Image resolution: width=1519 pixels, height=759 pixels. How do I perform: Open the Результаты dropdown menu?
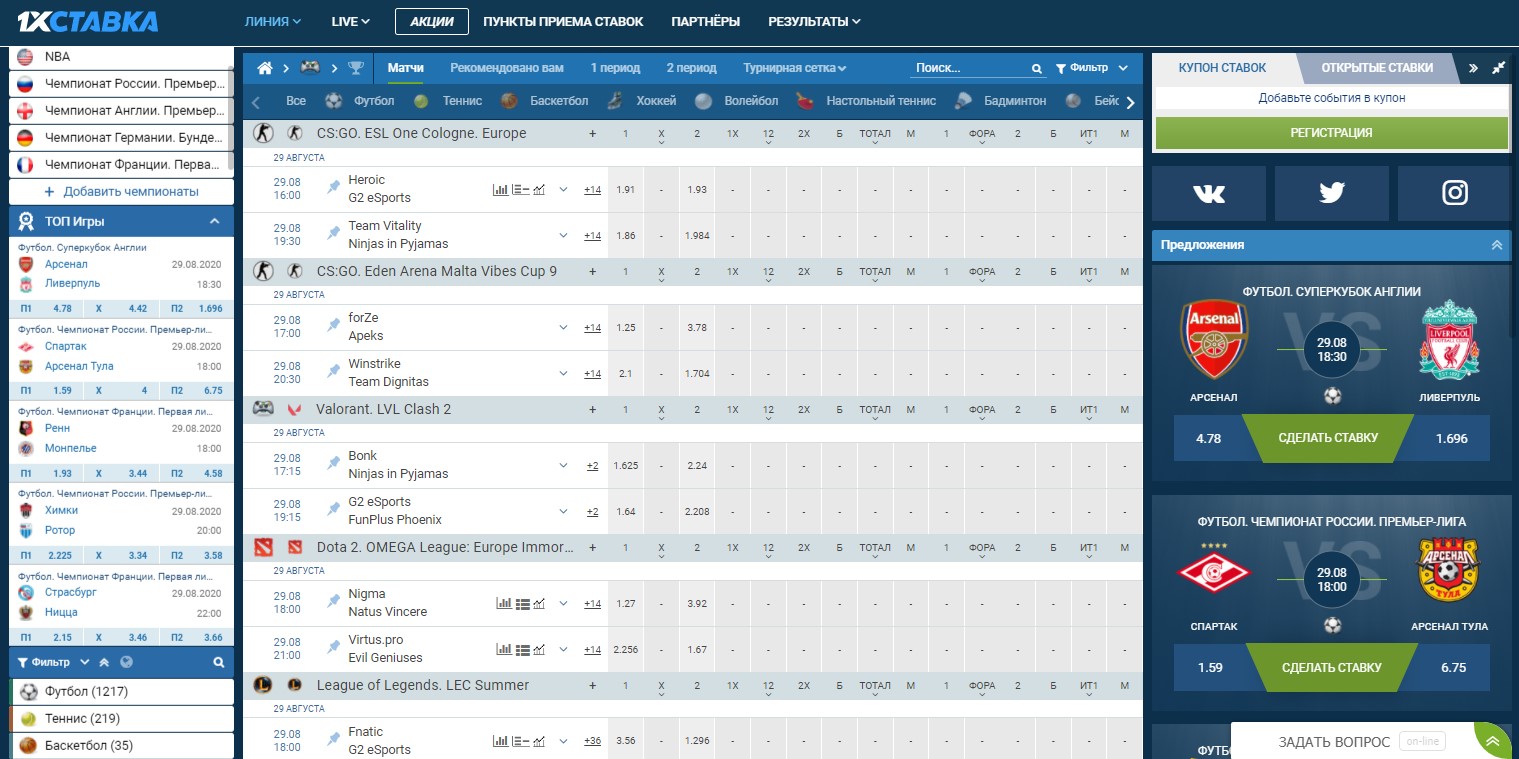pyautogui.click(x=814, y=21)
